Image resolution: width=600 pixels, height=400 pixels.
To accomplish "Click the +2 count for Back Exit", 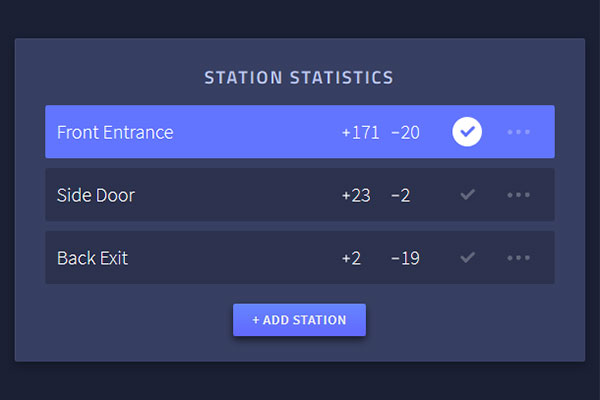I will pyautogui.click(x=351, y=258).
